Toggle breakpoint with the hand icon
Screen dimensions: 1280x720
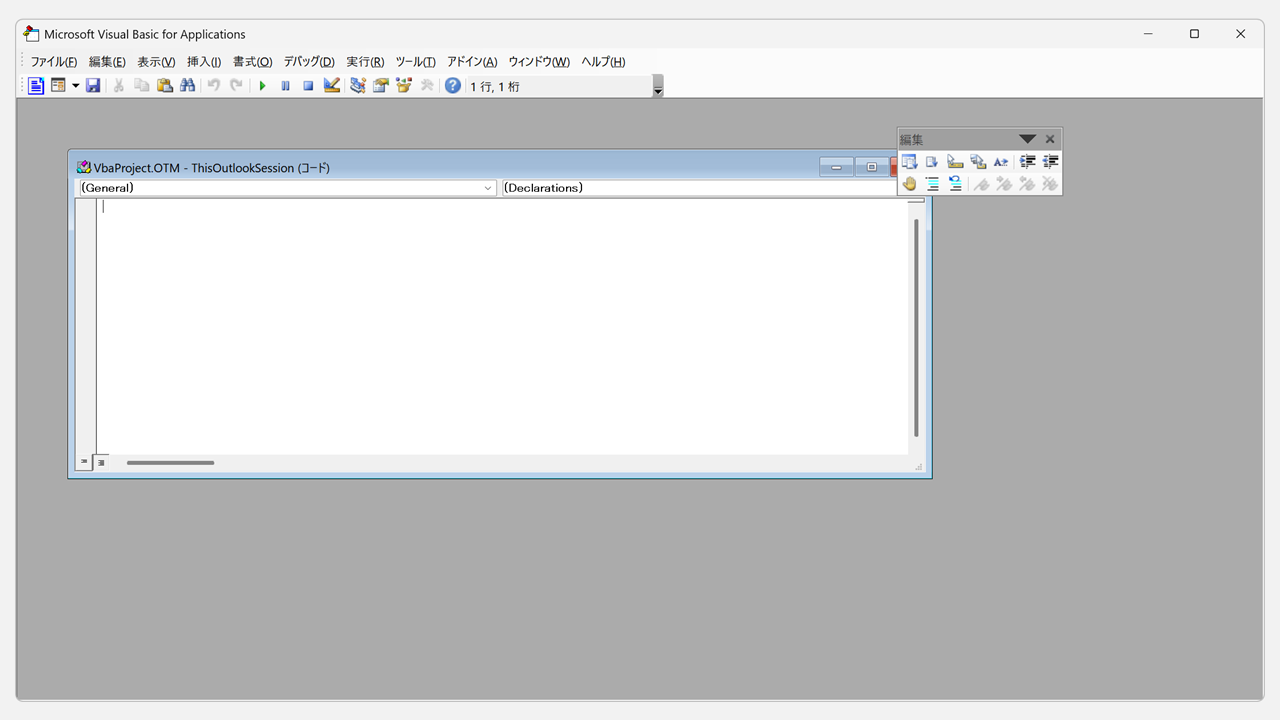point(909,184)
